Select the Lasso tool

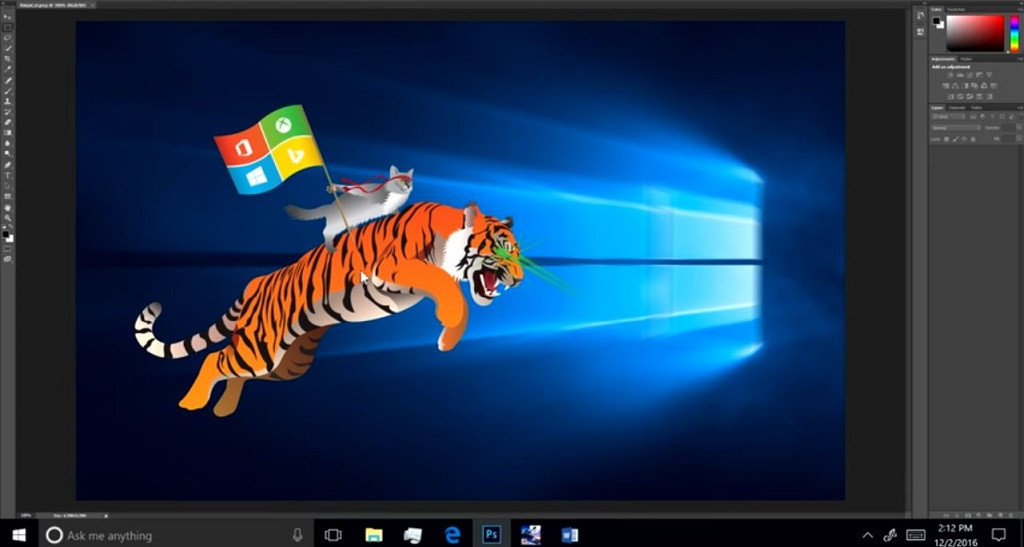click(x=8, y=38)
